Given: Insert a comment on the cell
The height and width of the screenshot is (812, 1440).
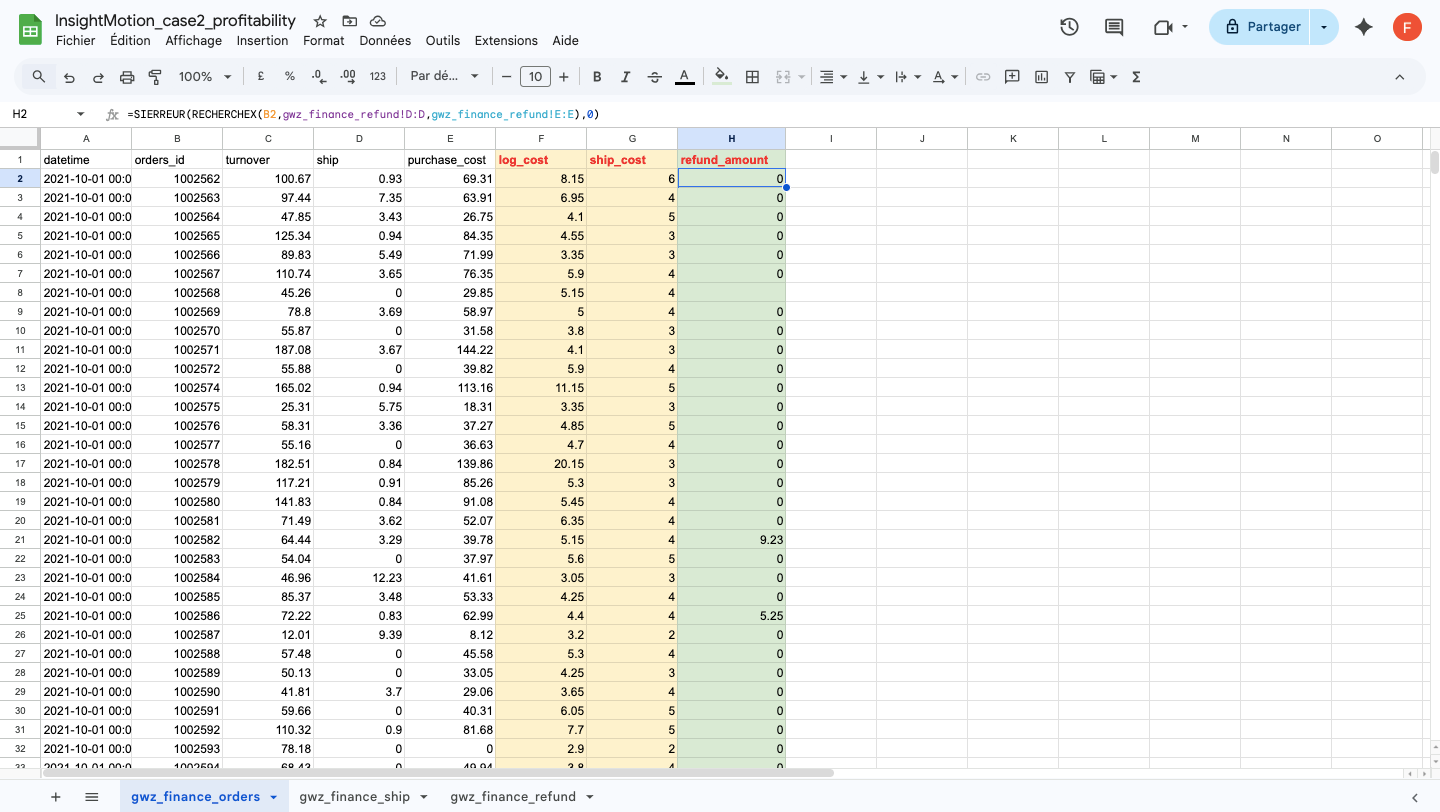Looking at the screenshot, I should point(1012,76).
